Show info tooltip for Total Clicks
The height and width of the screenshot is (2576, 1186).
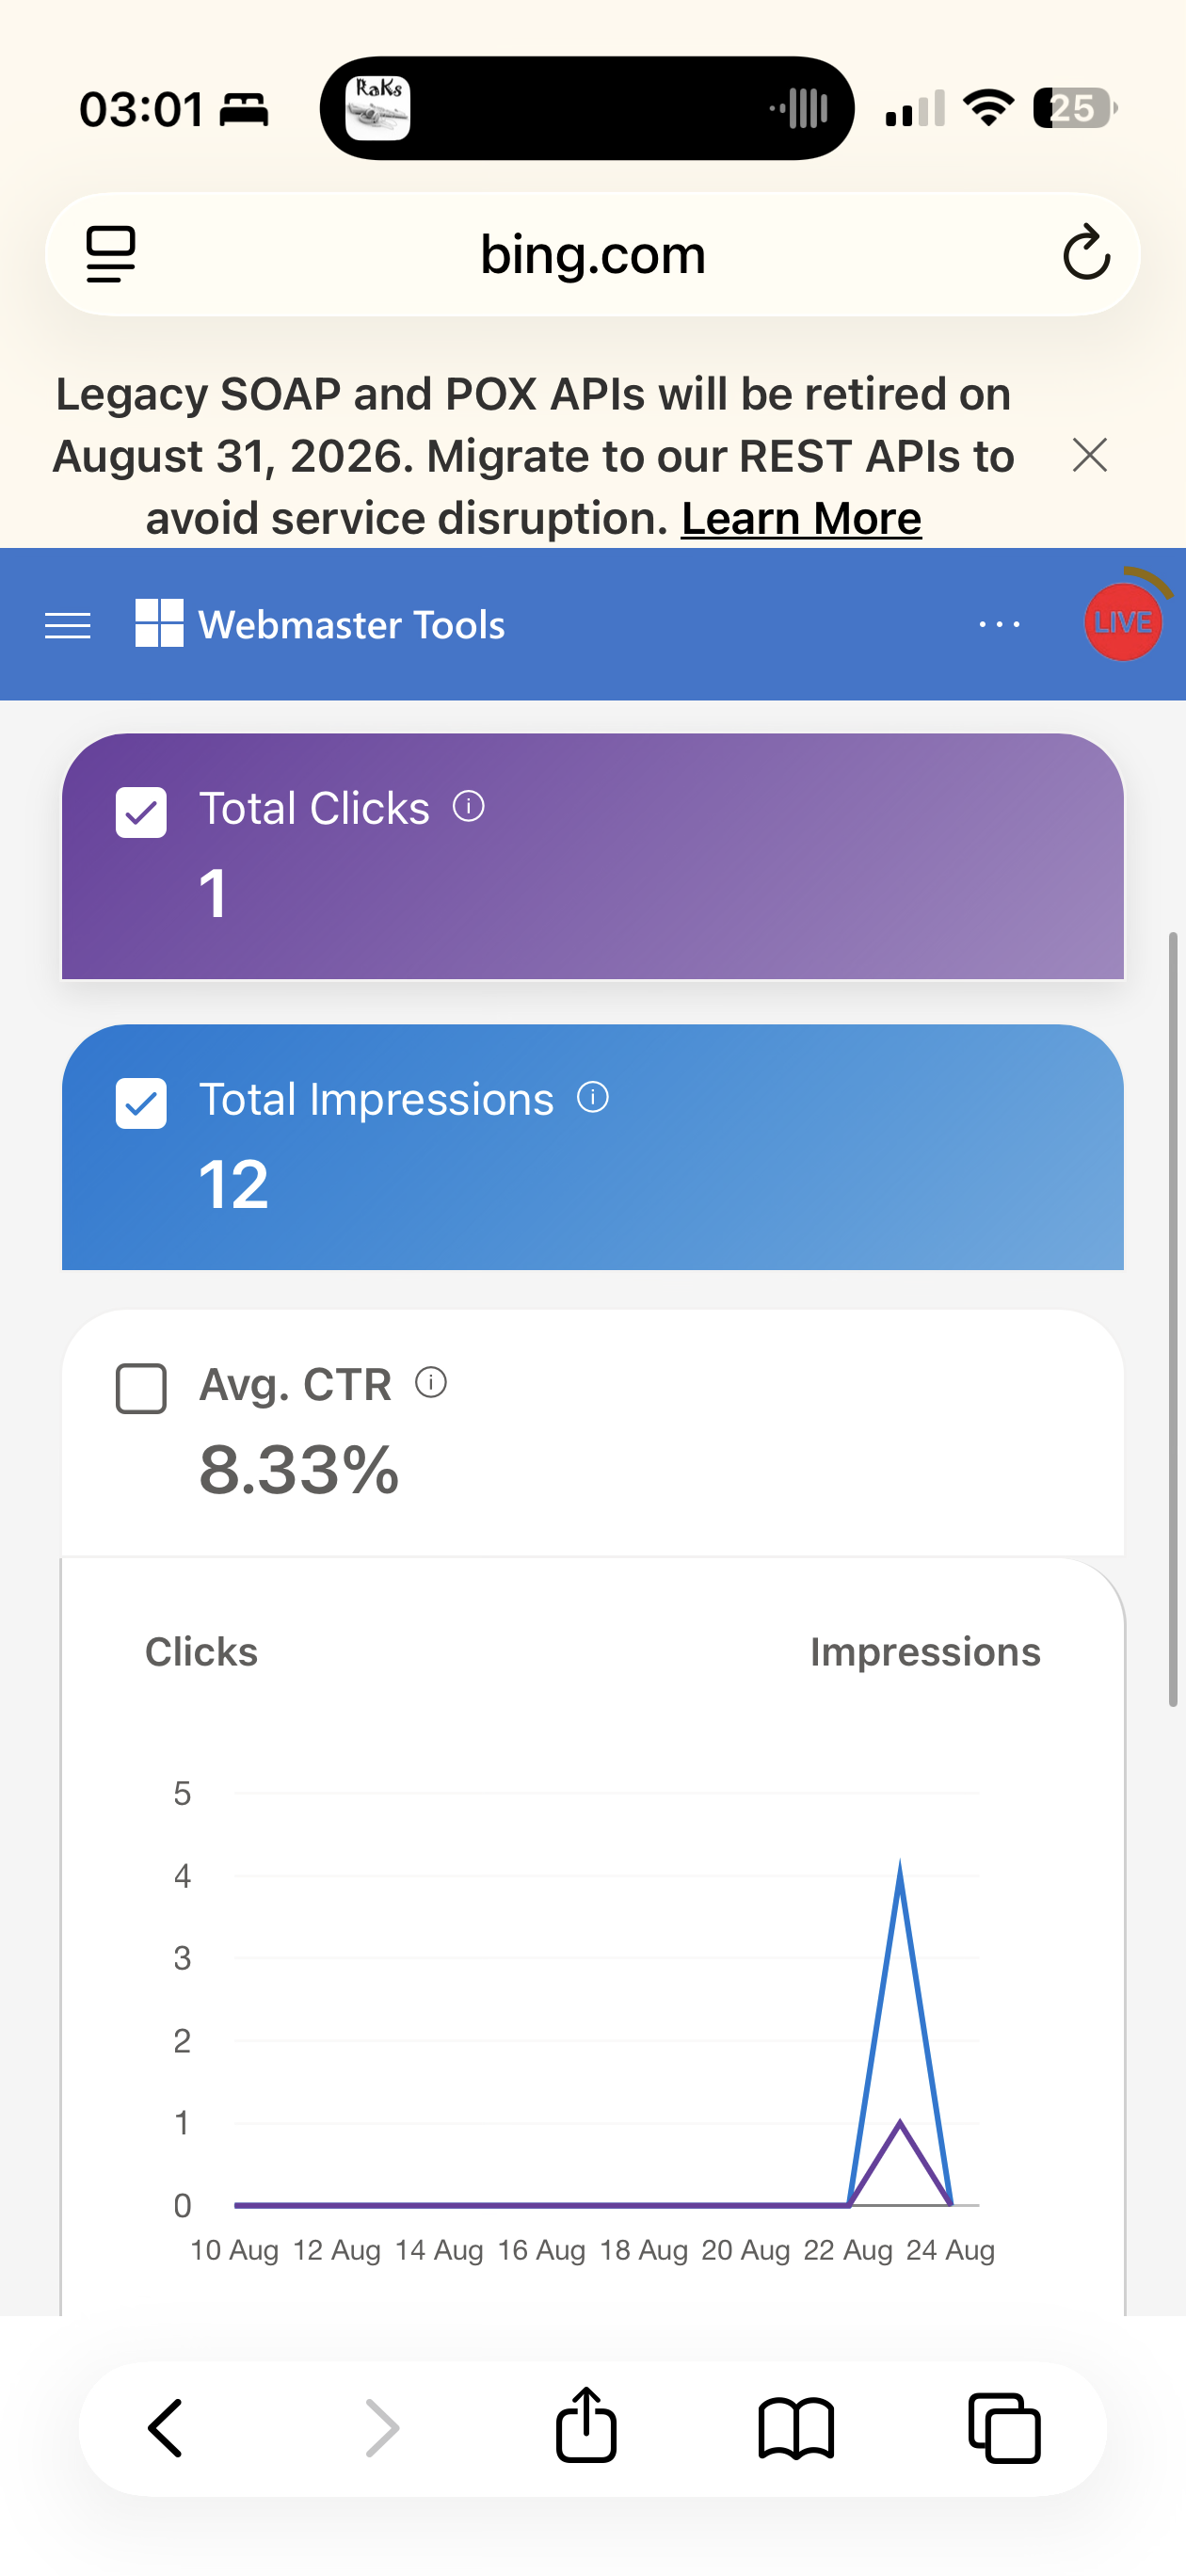[x=468, y=806]
